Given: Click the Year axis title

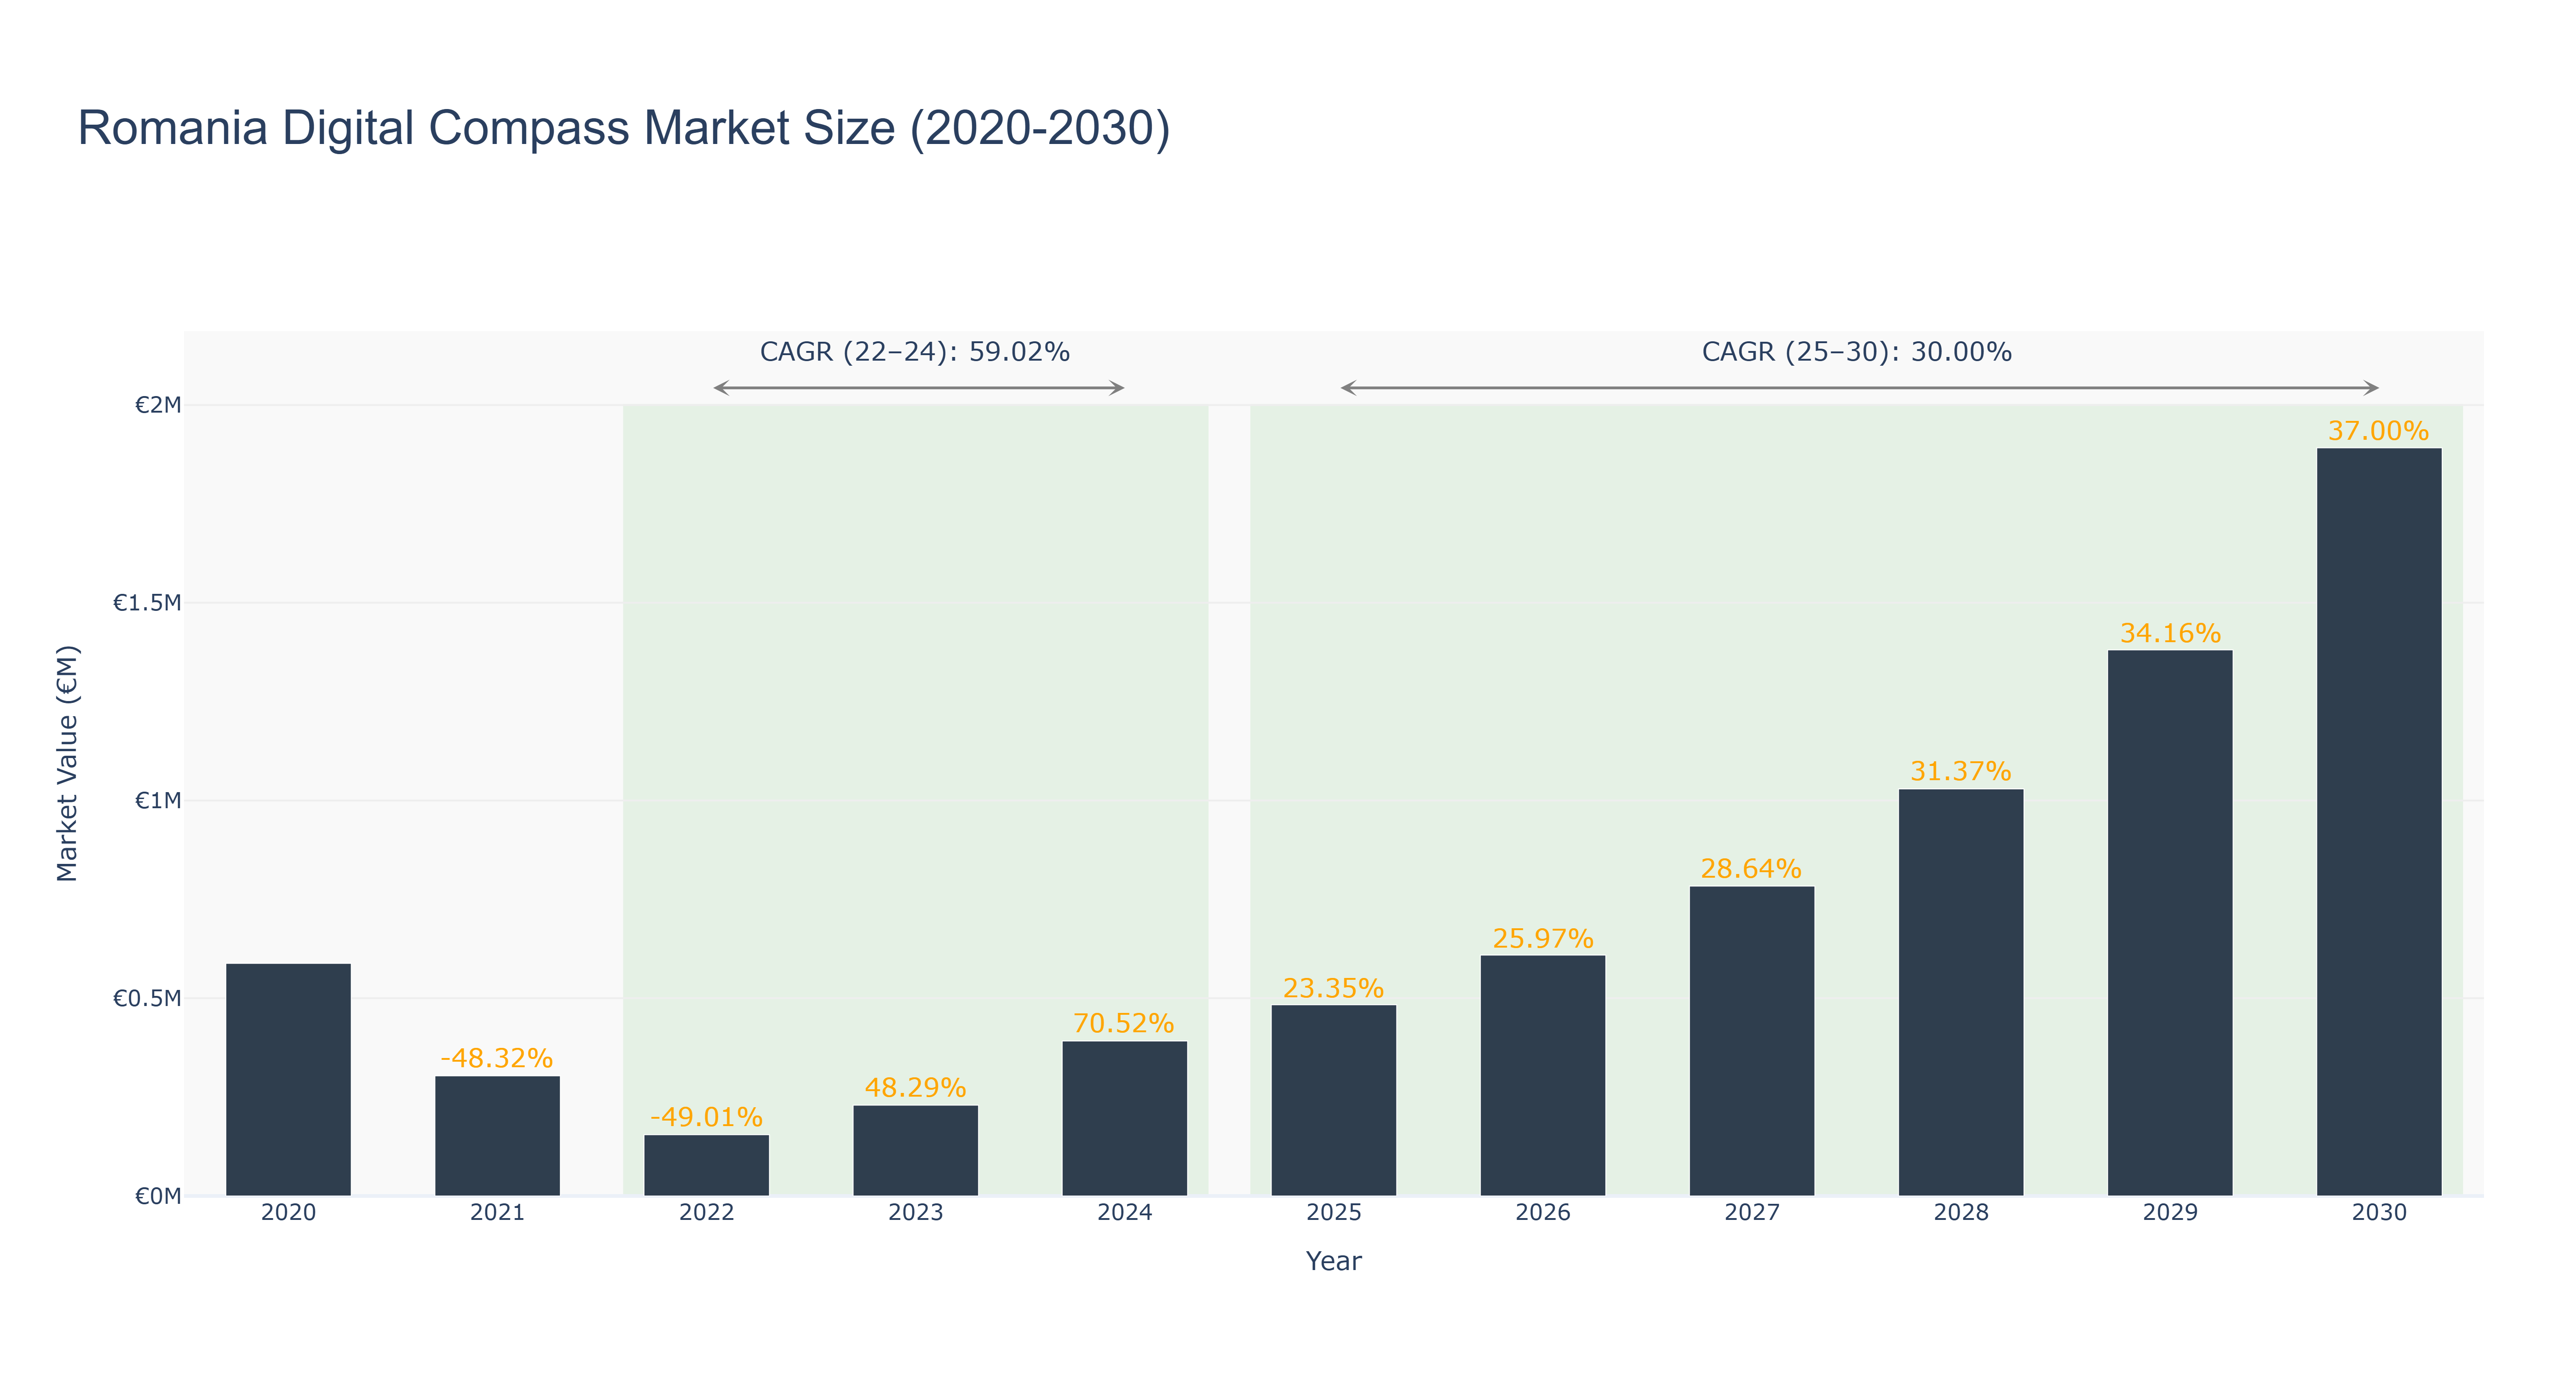Looking at the screenshot, I should [1333, 1261].
